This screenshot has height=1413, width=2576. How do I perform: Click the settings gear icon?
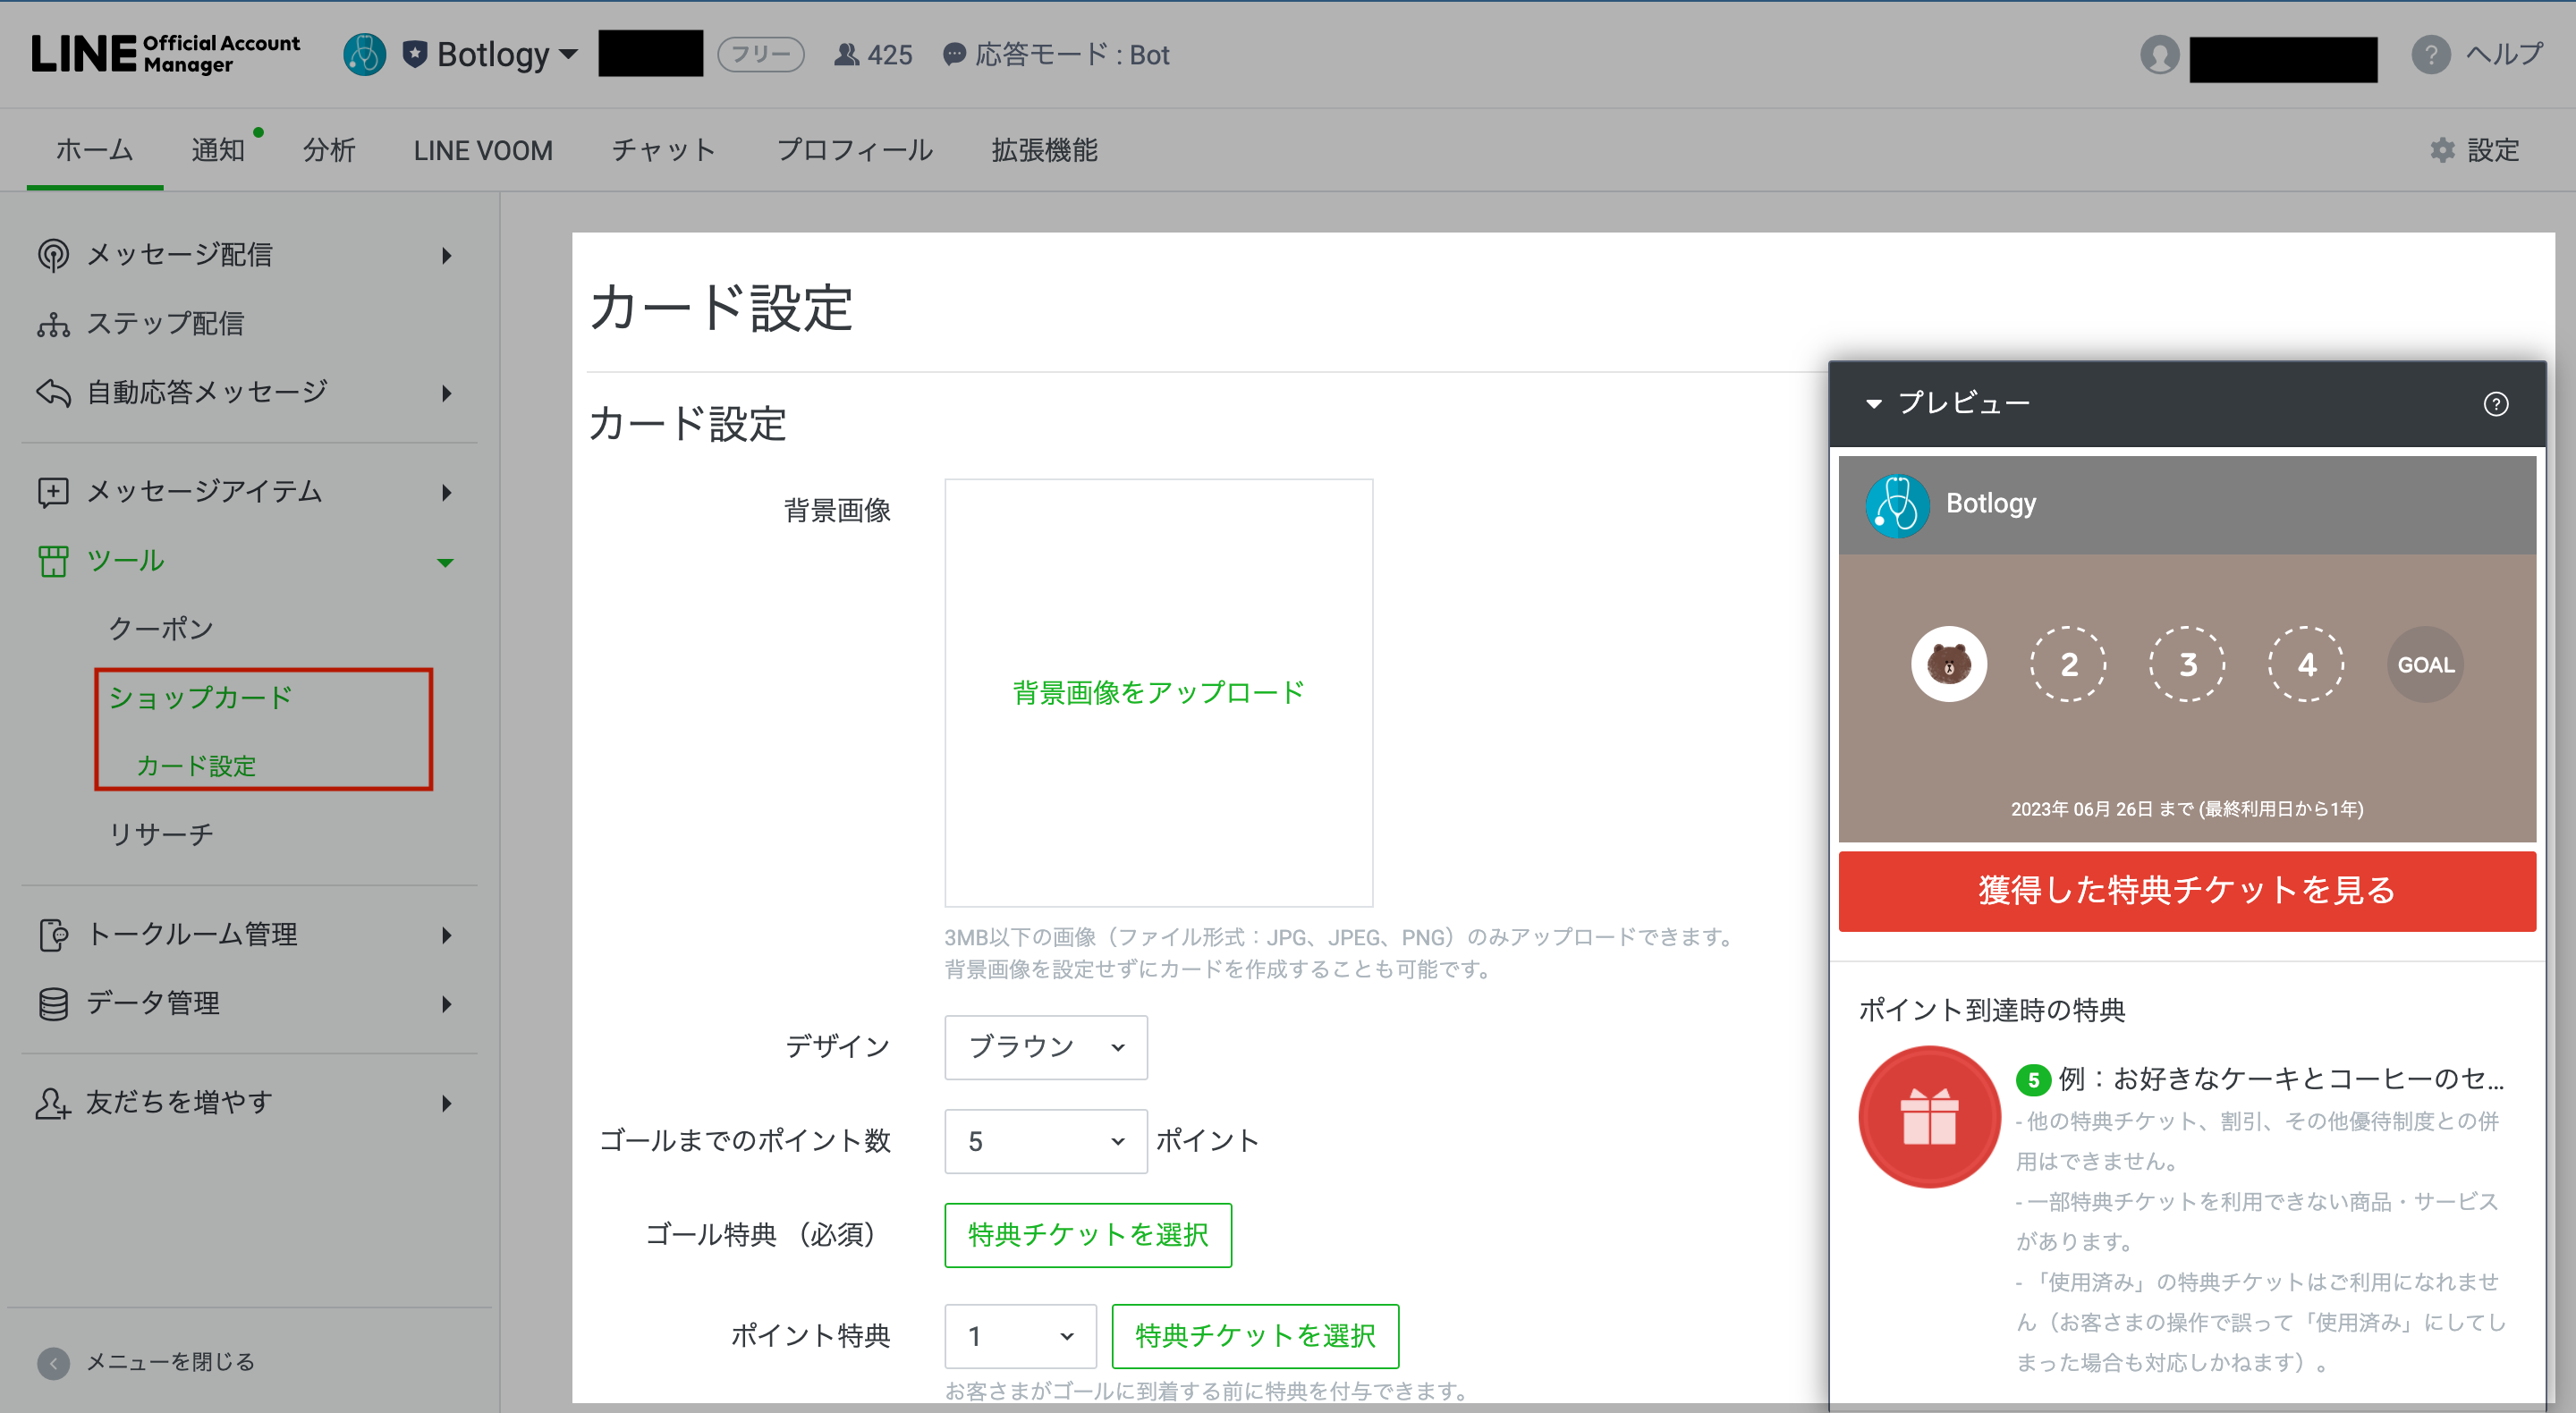pos(2442,150)
